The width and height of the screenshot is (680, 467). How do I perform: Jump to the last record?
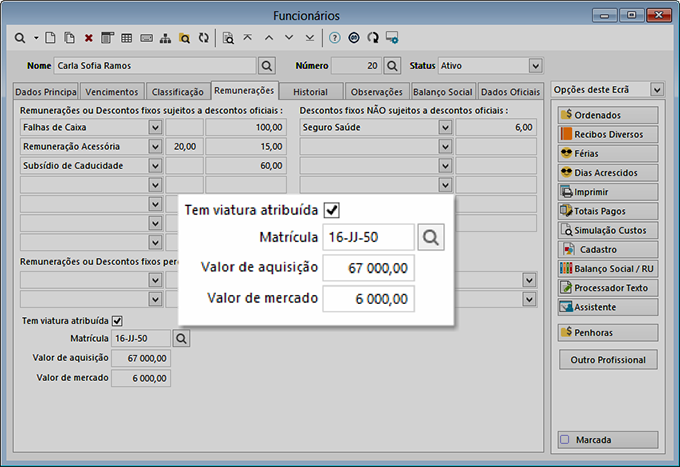point(310,38)
